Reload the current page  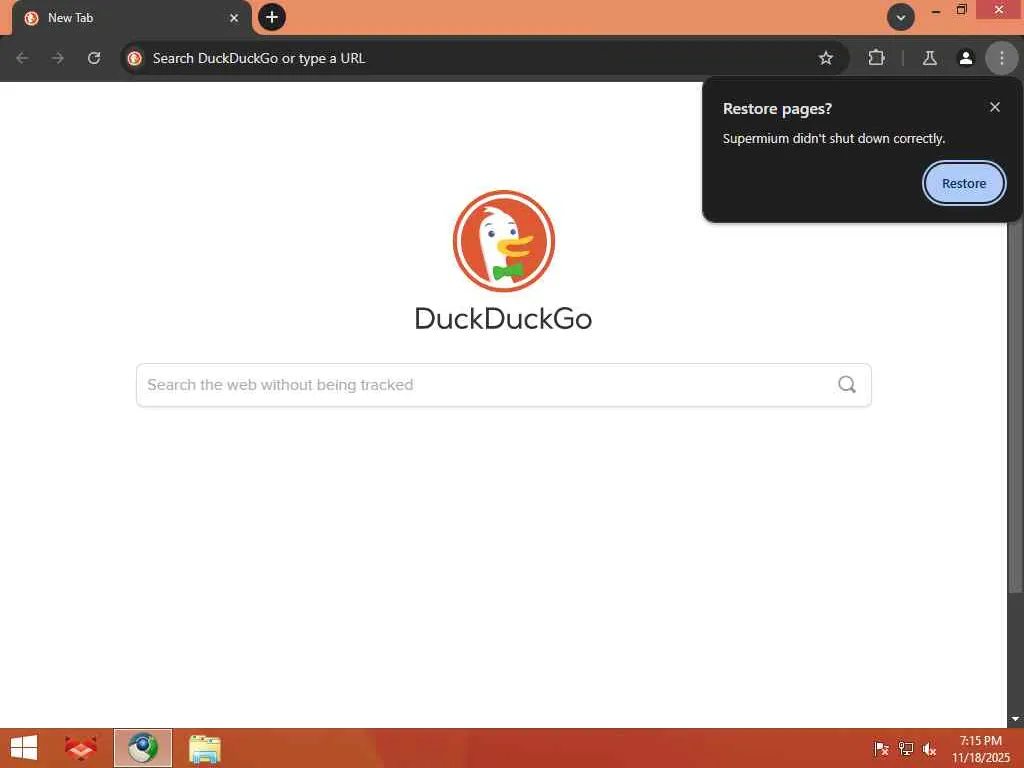pos(94,58)
